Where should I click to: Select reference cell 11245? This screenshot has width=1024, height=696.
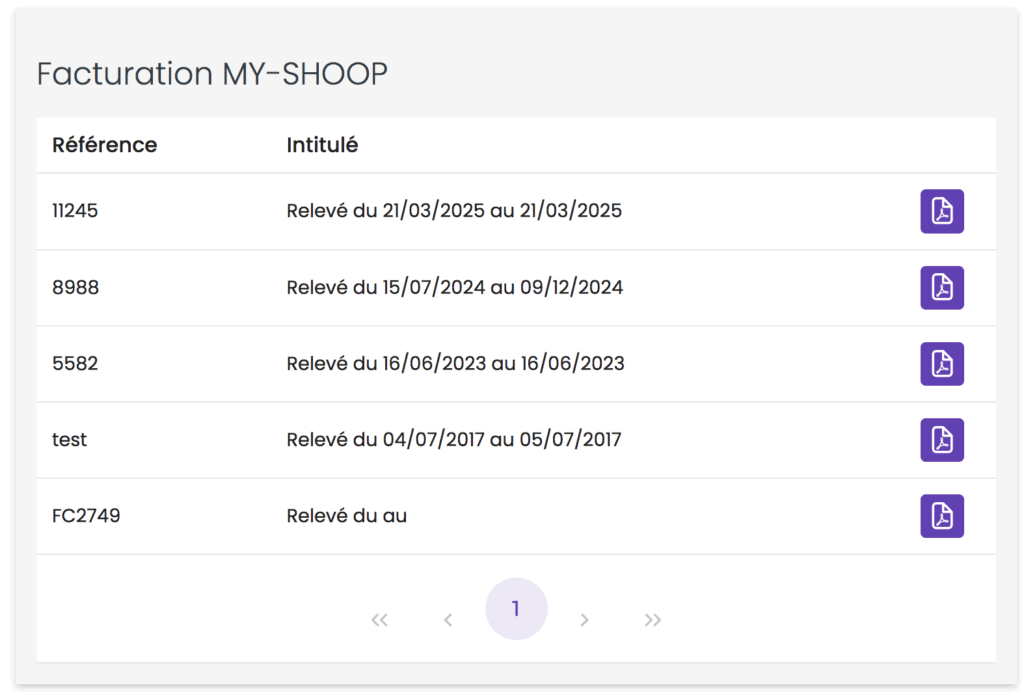tap(75, 211)
